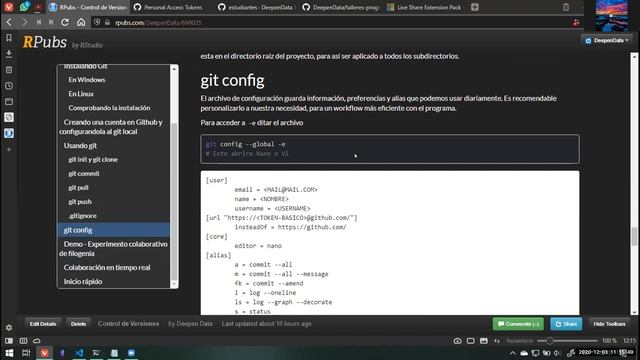Screen dimensions: 640x360
Task: Jump to 'git push' section
Action: tap(80, 202)
